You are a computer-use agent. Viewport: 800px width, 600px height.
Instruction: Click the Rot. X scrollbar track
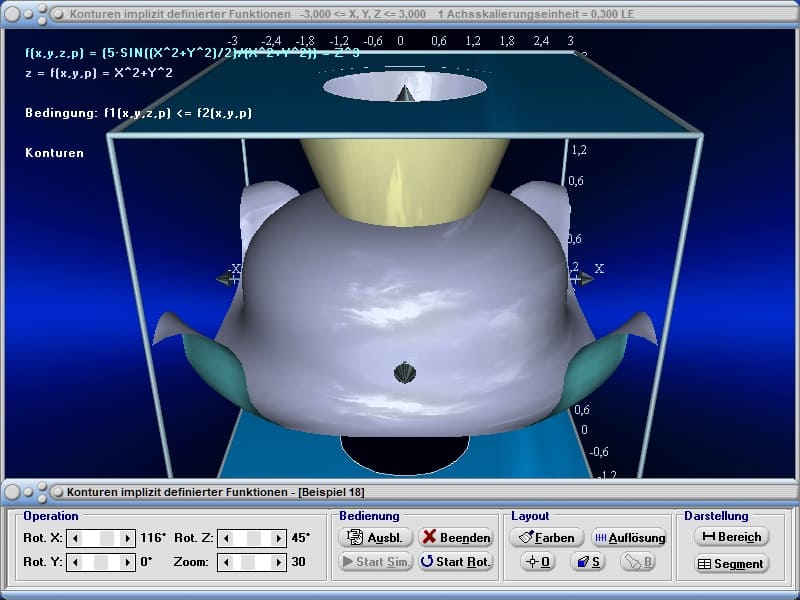click(101, 538)
